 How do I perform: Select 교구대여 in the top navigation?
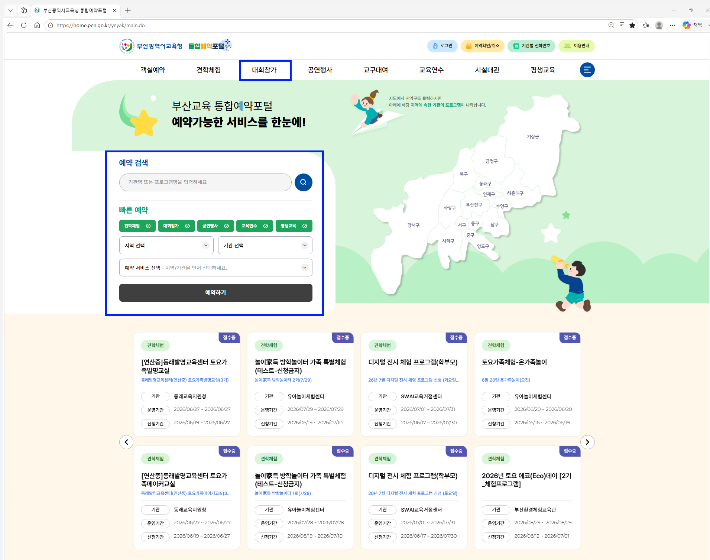click(376, 70)
